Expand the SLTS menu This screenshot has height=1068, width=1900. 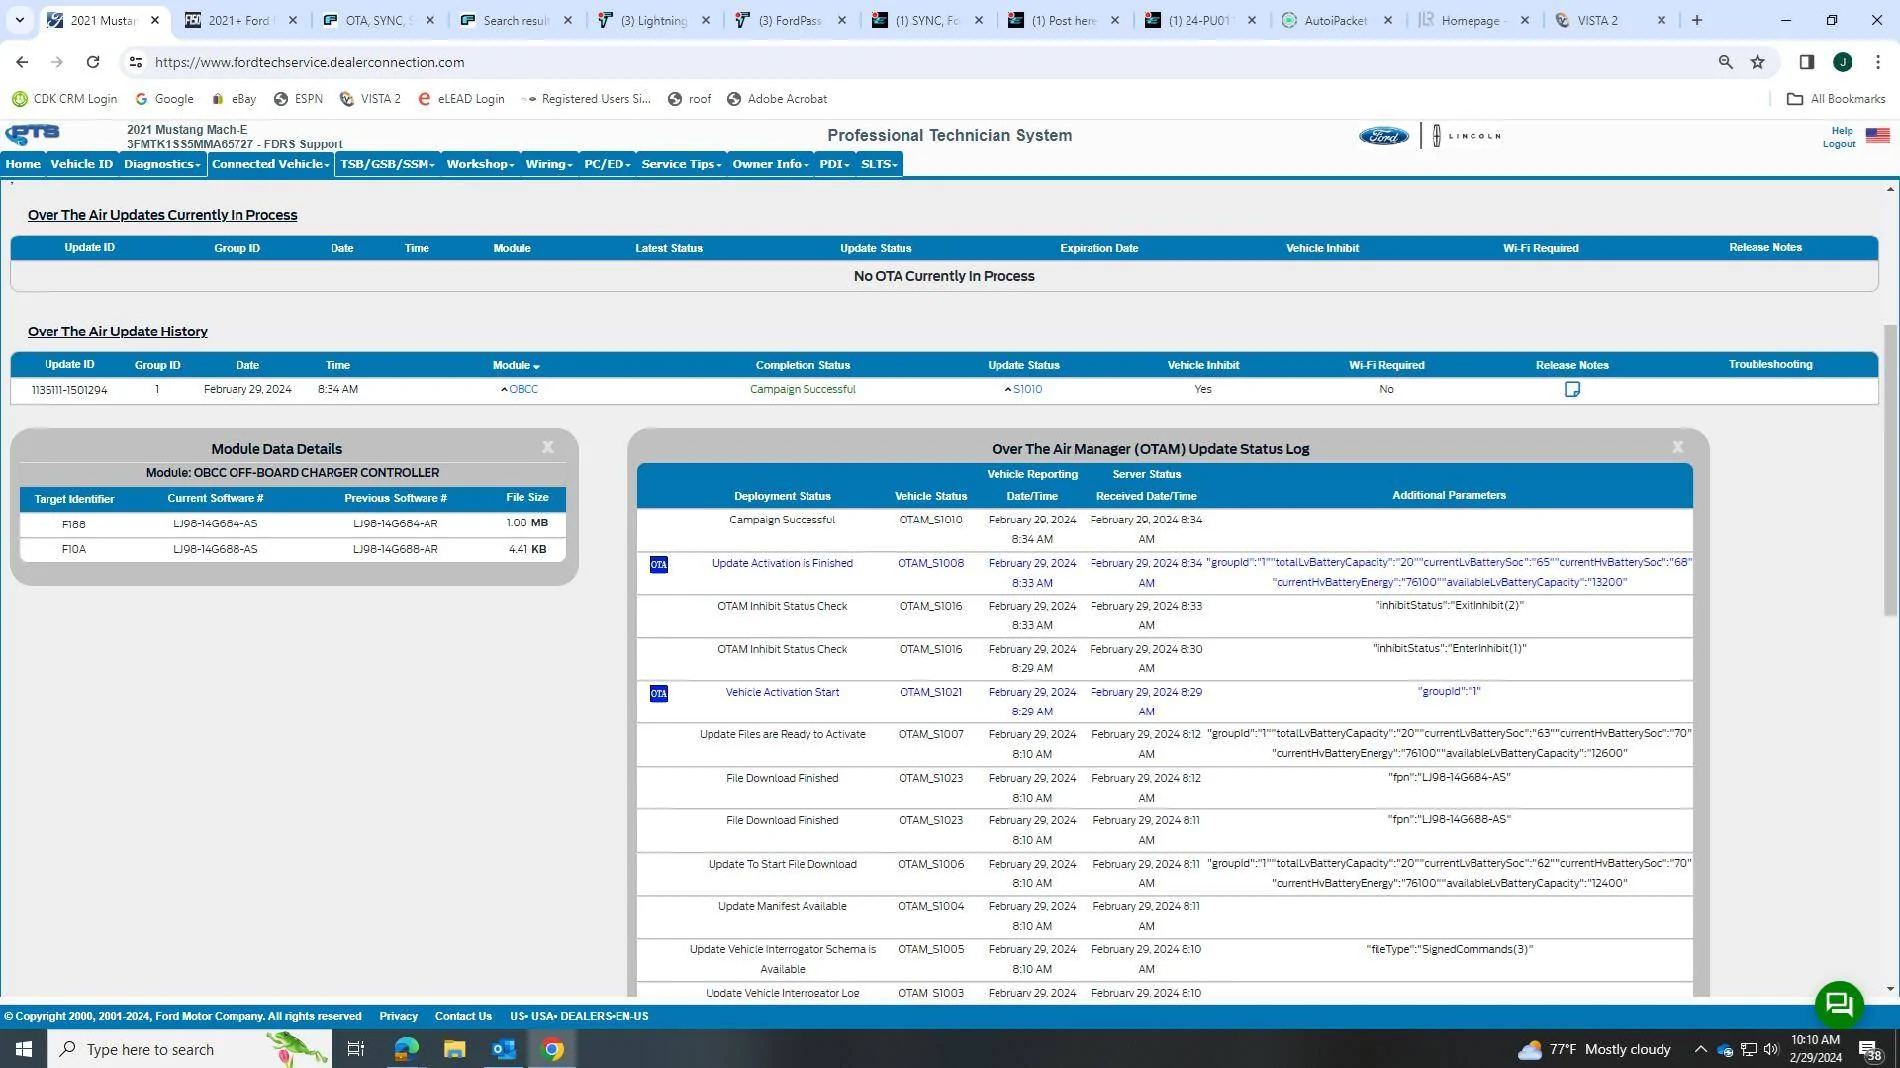click(879, 164)
